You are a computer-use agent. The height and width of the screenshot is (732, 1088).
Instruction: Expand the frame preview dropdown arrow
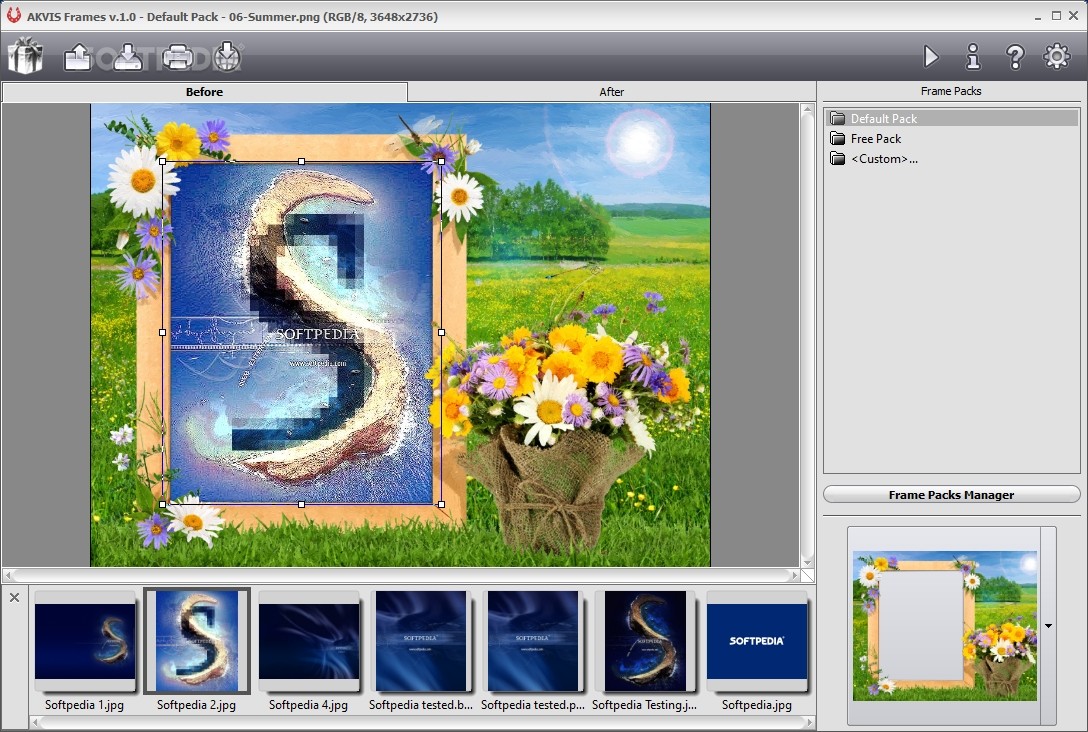pos(1048,626)
